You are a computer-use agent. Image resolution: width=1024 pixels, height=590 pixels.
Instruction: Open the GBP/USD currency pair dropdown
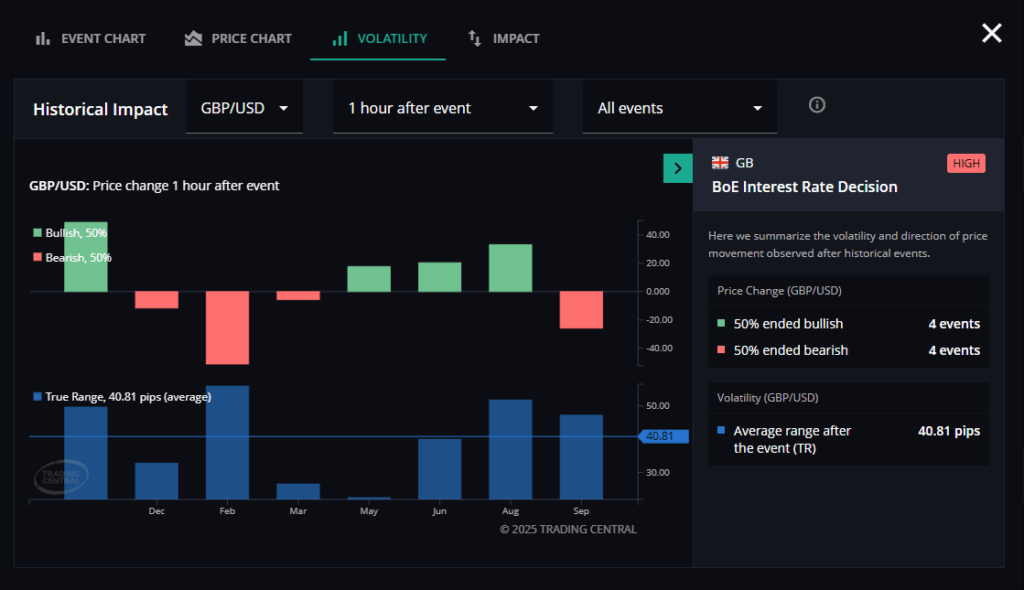244,108
